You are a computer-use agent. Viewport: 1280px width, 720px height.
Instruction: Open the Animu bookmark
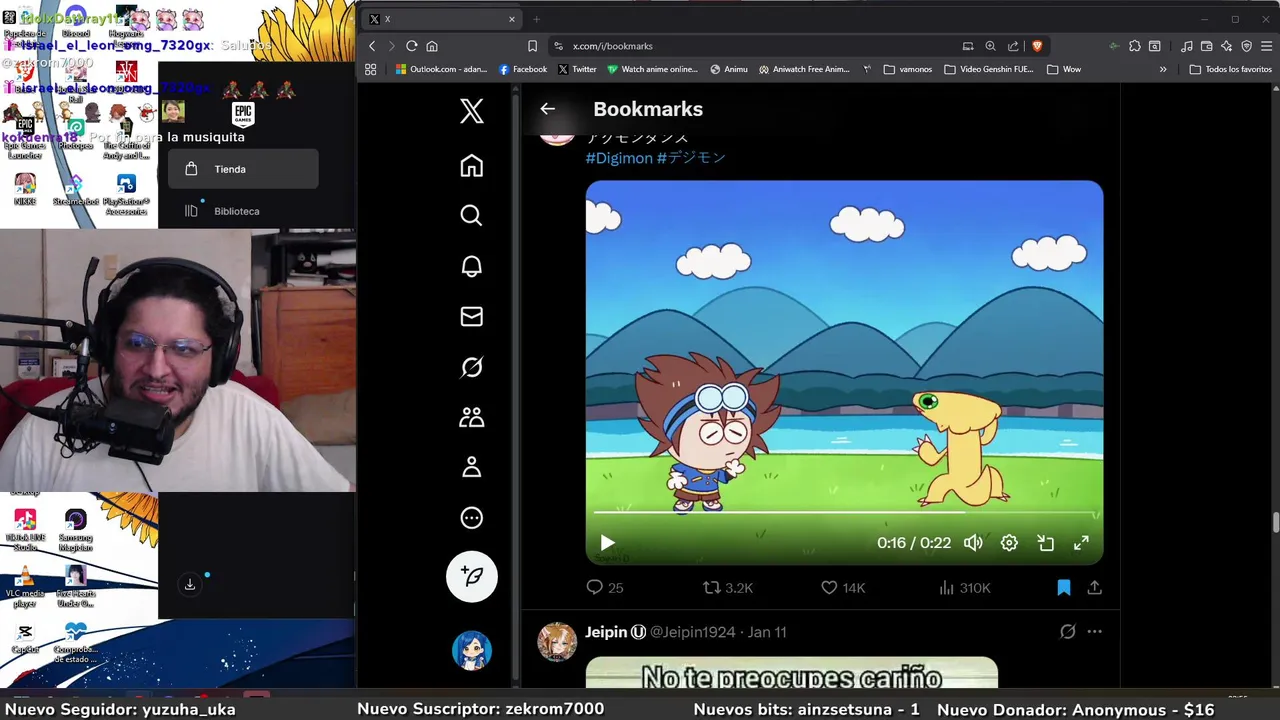point(729,69)
